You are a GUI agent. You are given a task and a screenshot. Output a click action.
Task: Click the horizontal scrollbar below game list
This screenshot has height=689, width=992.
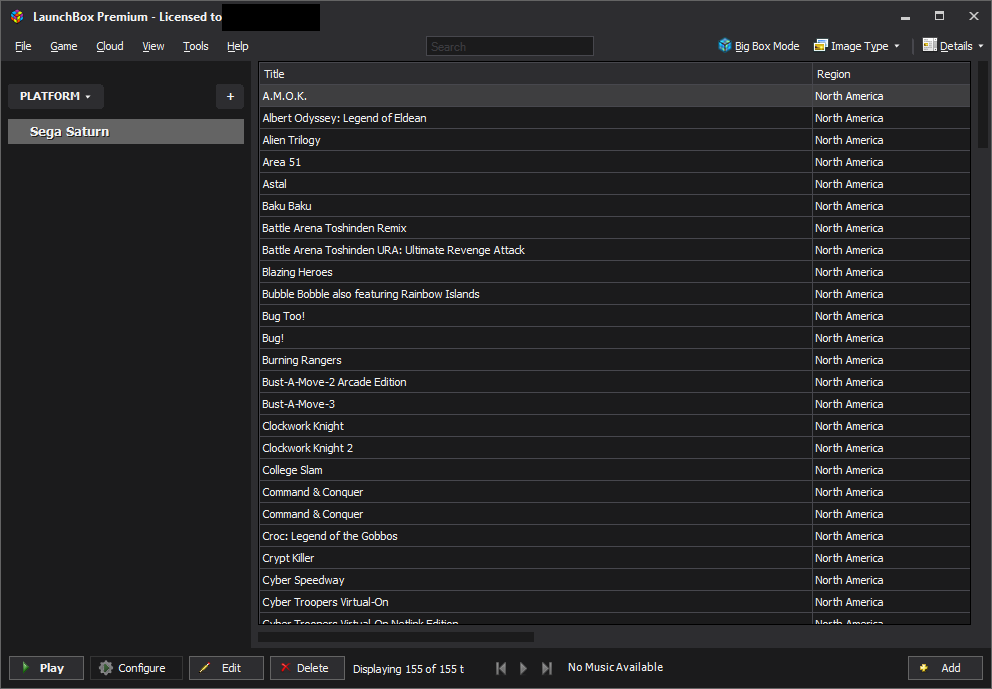point(396,636)
